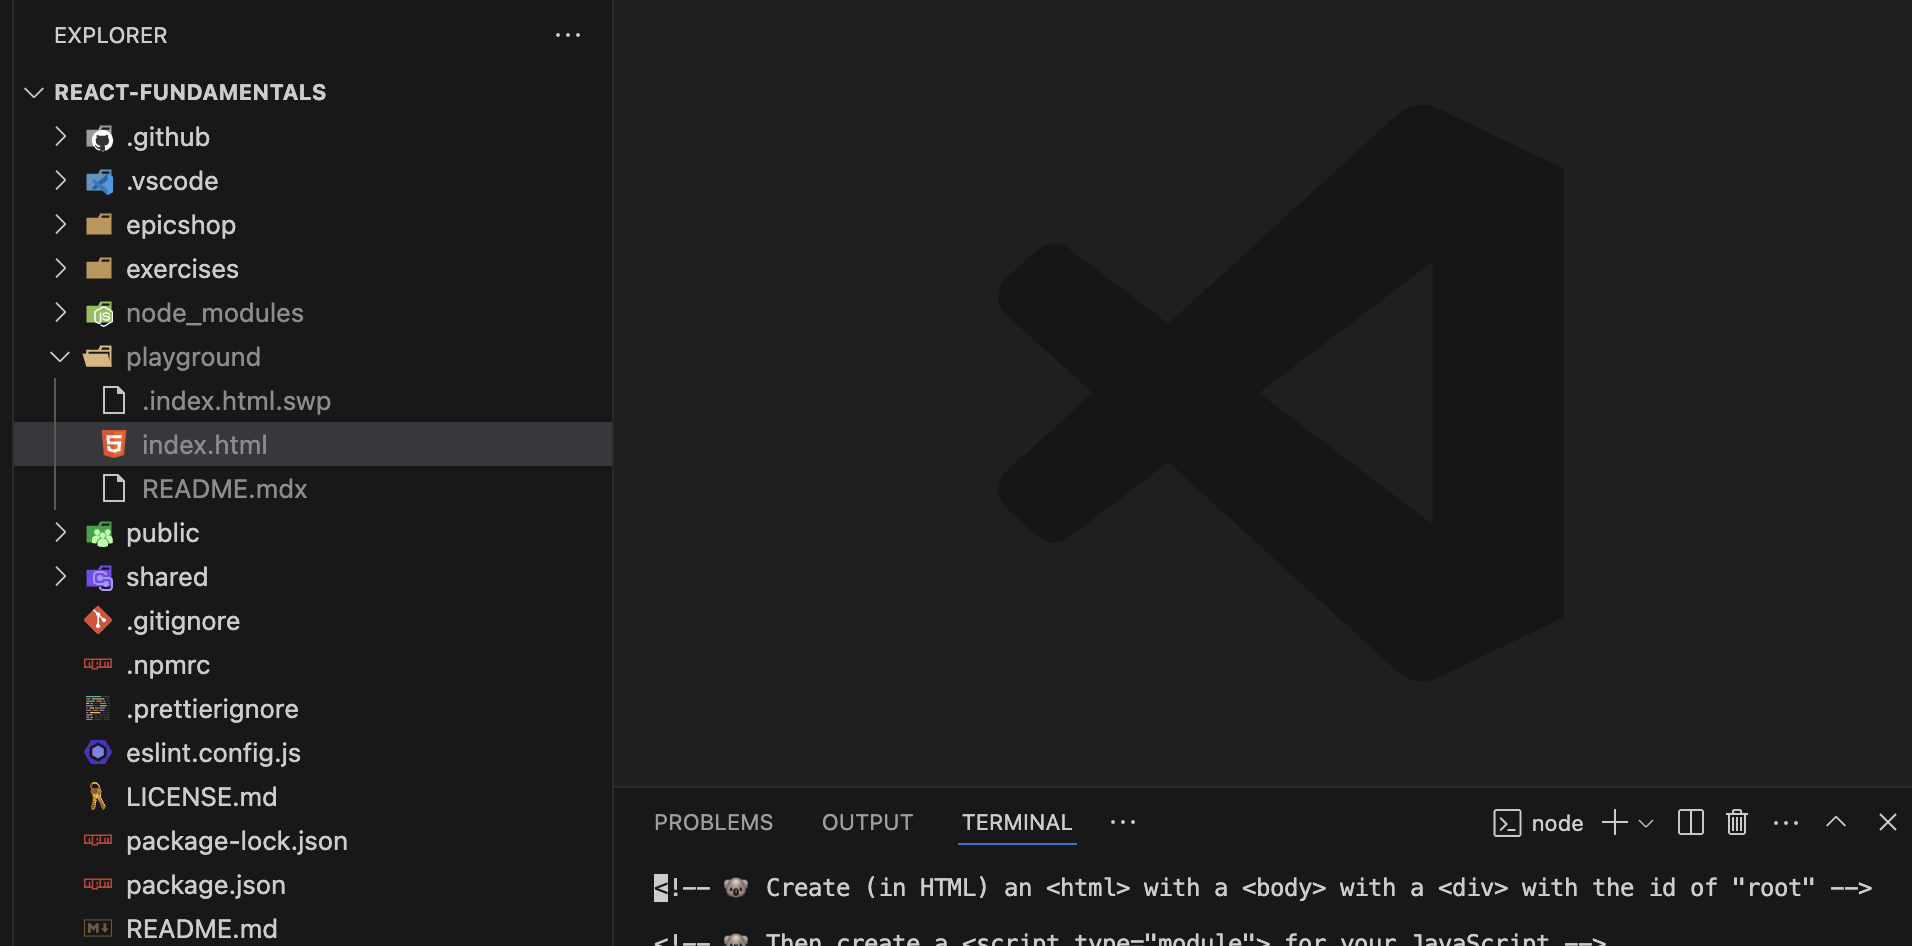Switch to the PROBLEMS tab

click(x=713, y=822)
